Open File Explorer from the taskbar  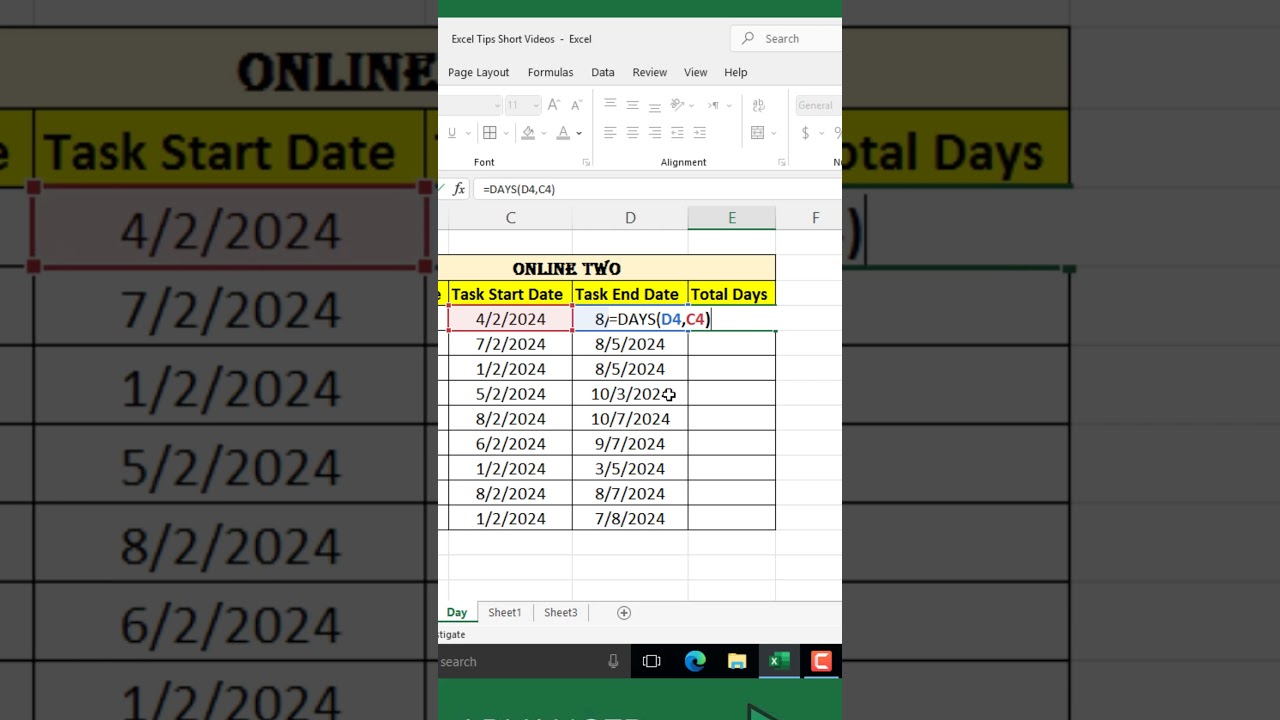point(737,661)
